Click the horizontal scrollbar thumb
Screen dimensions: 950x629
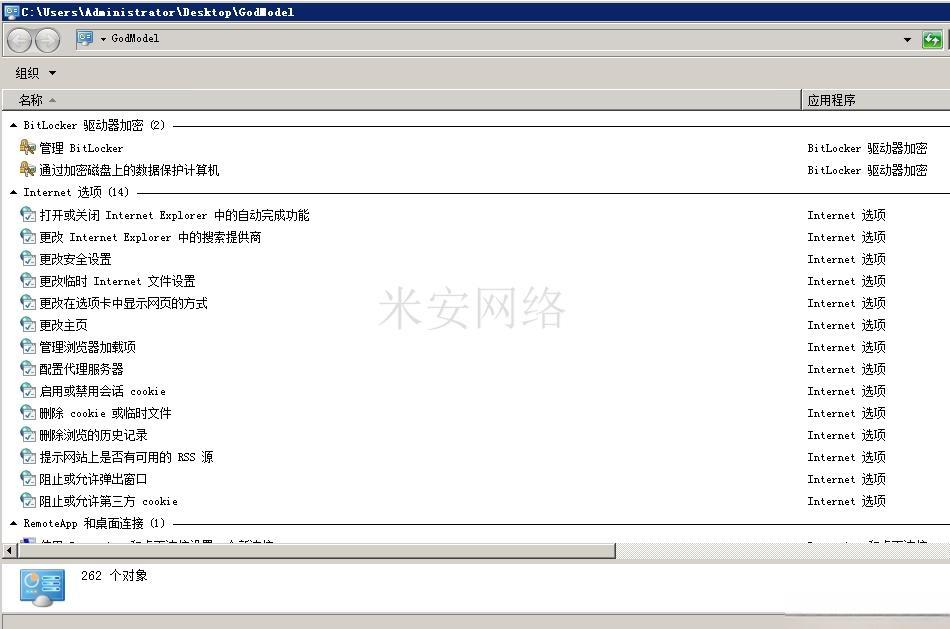coord(316,551)
